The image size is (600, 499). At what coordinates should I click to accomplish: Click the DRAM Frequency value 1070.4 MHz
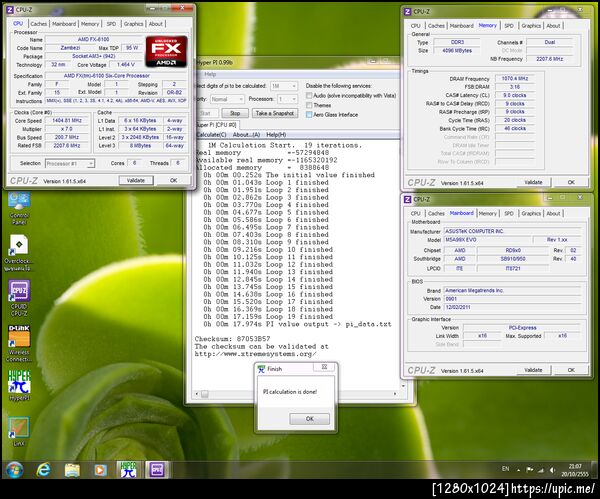pyautogui.click(x=515, y=78)
